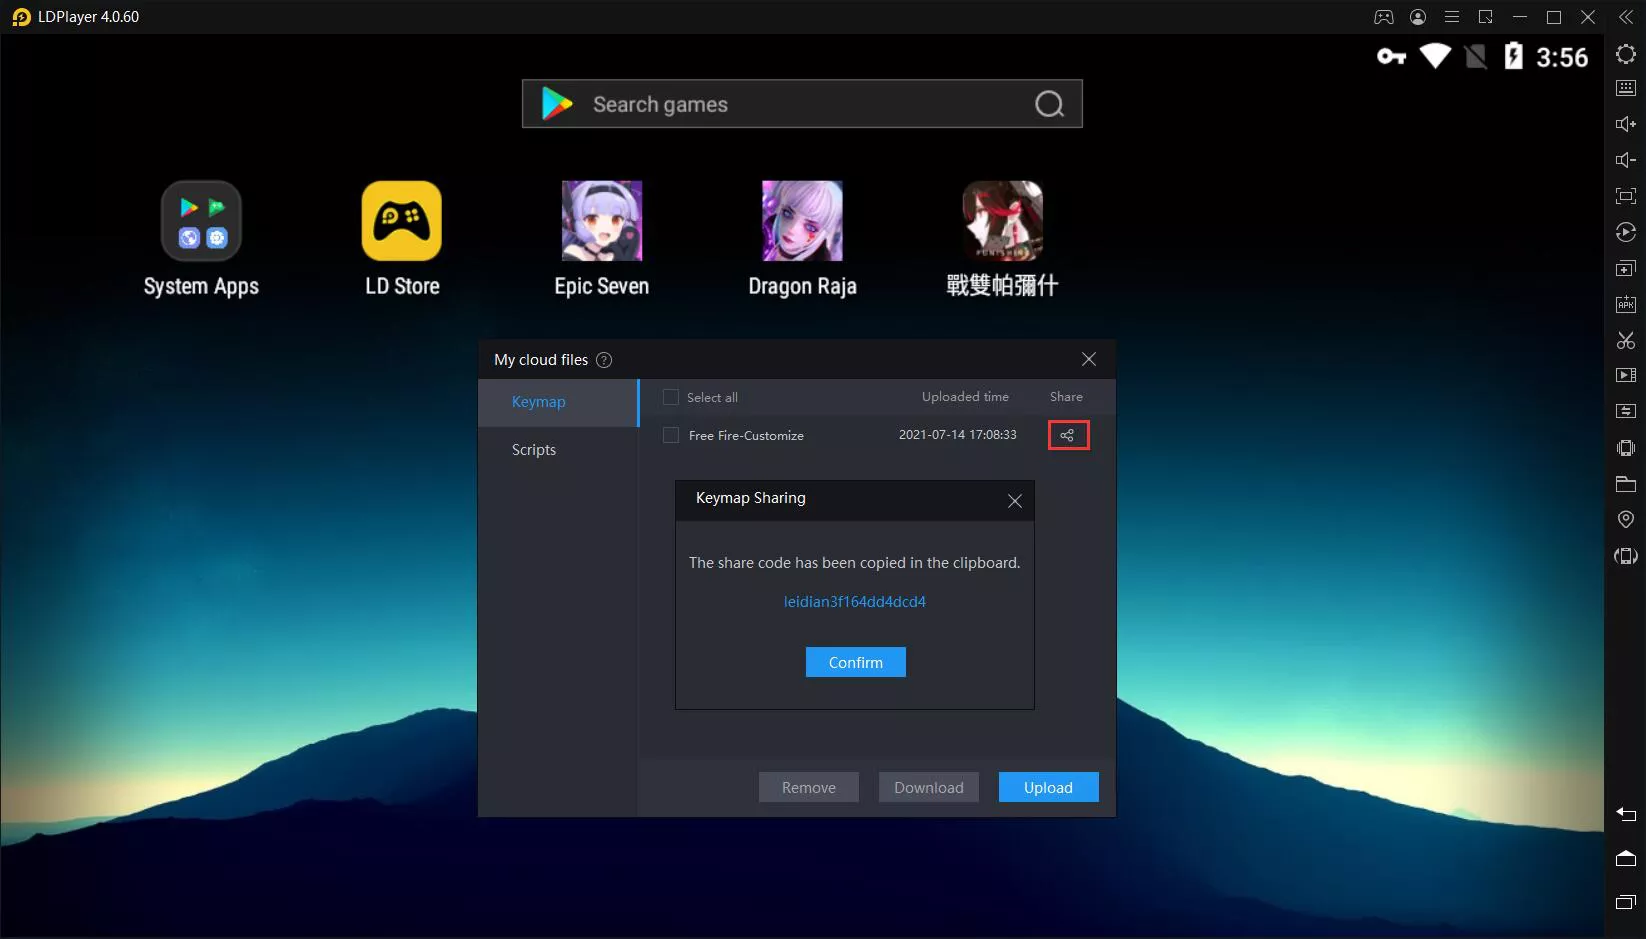This screenshot has width=1646, height=939.
Task: Click the mini window icon in title bar
Action: [1486, 17]
